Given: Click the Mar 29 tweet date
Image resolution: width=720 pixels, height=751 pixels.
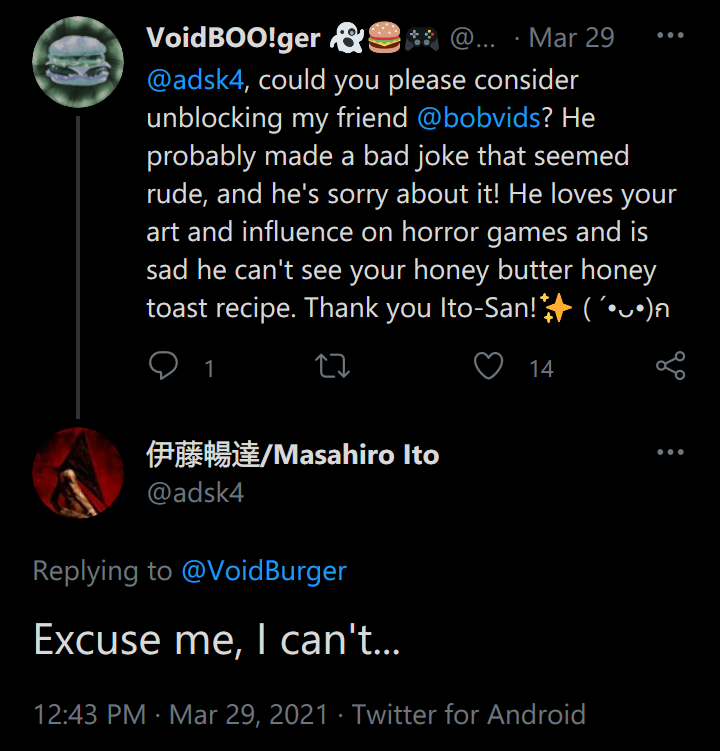Looking at the screenshot, I should (x=571, y=37).
